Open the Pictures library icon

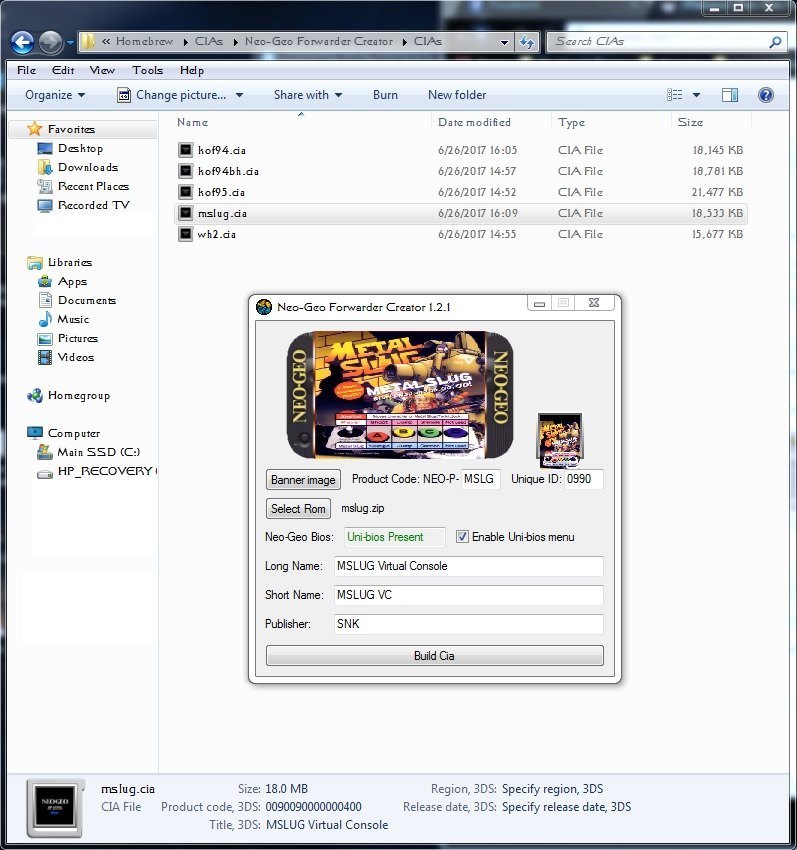click(x=45, y=339)
